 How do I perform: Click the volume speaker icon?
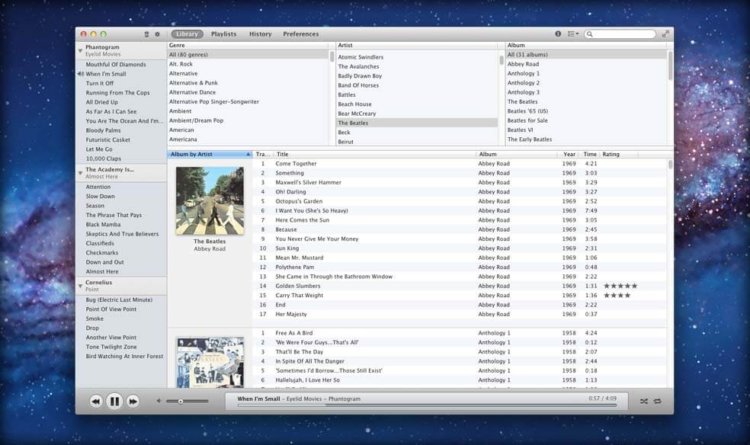(x=158, y=401)
